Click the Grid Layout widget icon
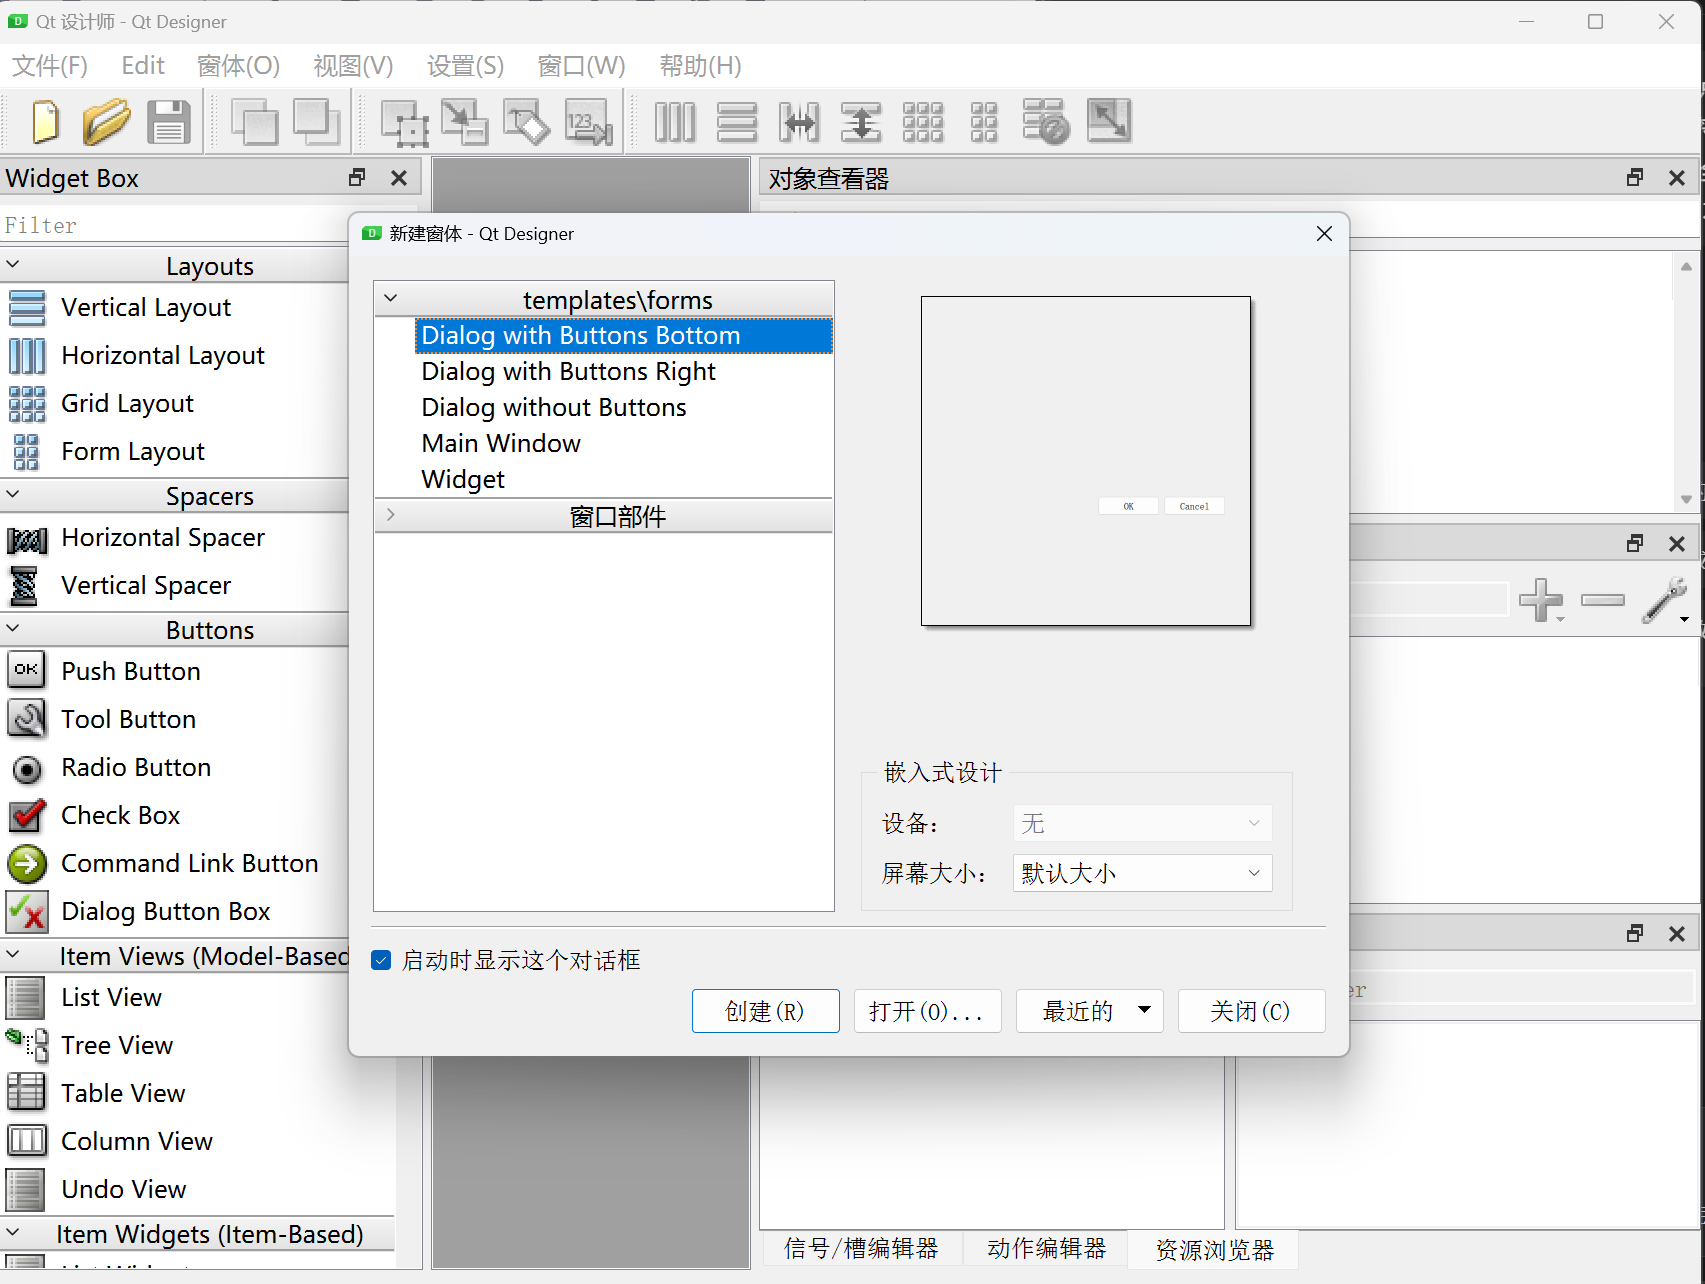The height and width of the screenshot is (1284, 1705). [x=27, y=404]
